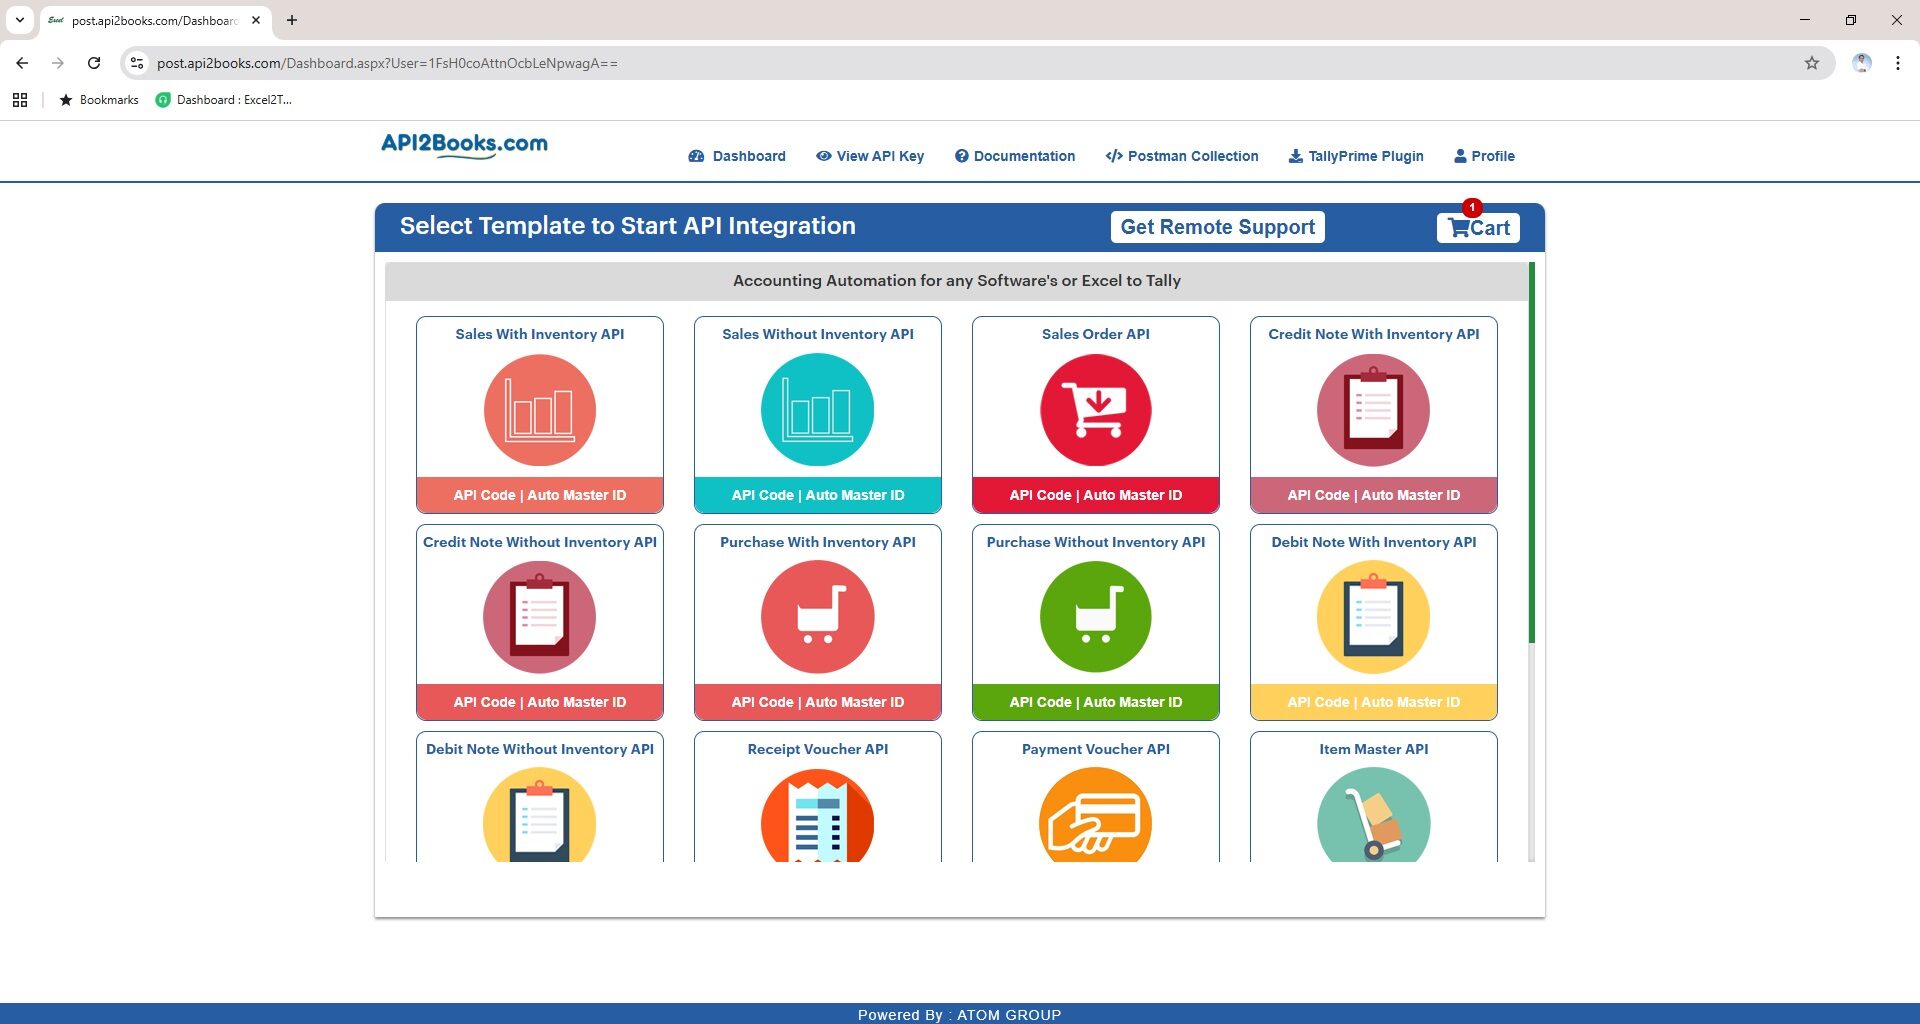
Task: Open the Sales With Inventory API chart icon
Action: point(540,410)
